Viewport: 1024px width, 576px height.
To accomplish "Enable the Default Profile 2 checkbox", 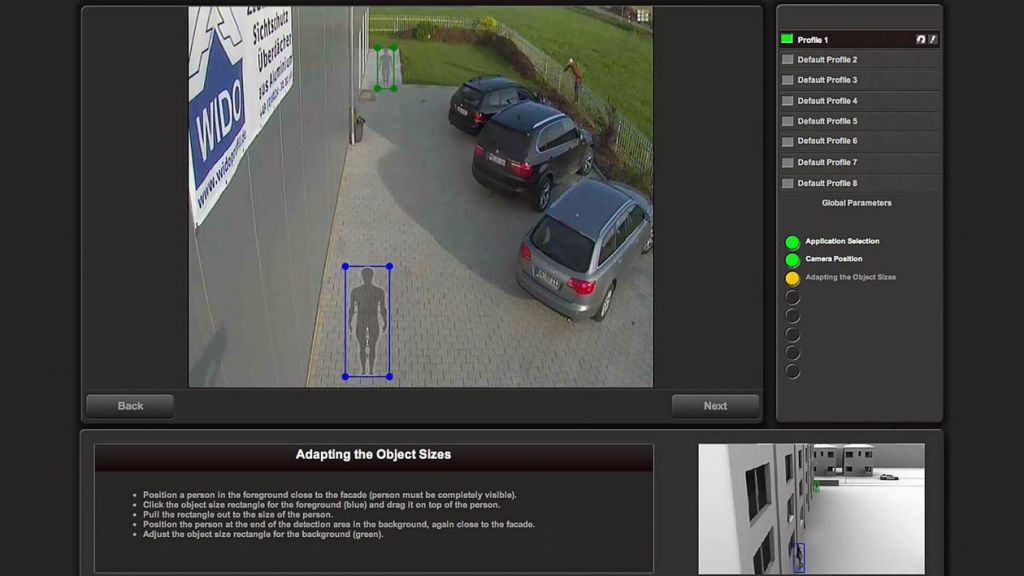I will [787, 60].
